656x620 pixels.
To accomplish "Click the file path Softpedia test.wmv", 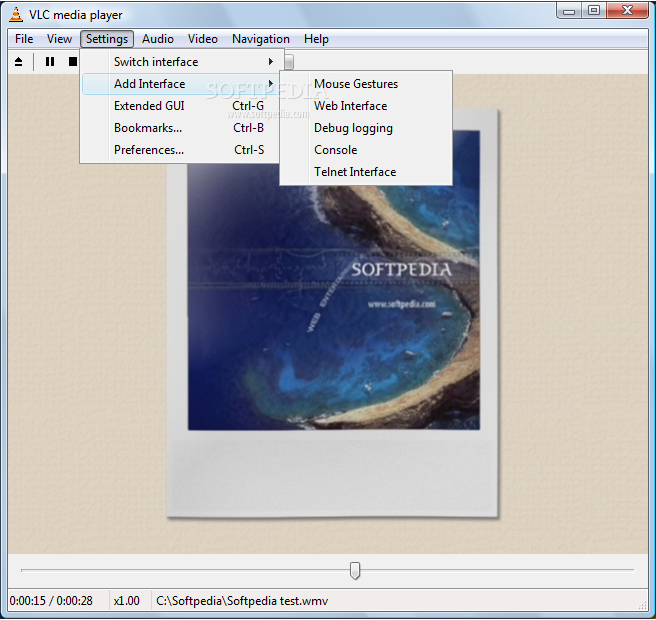I will (242, 601).
